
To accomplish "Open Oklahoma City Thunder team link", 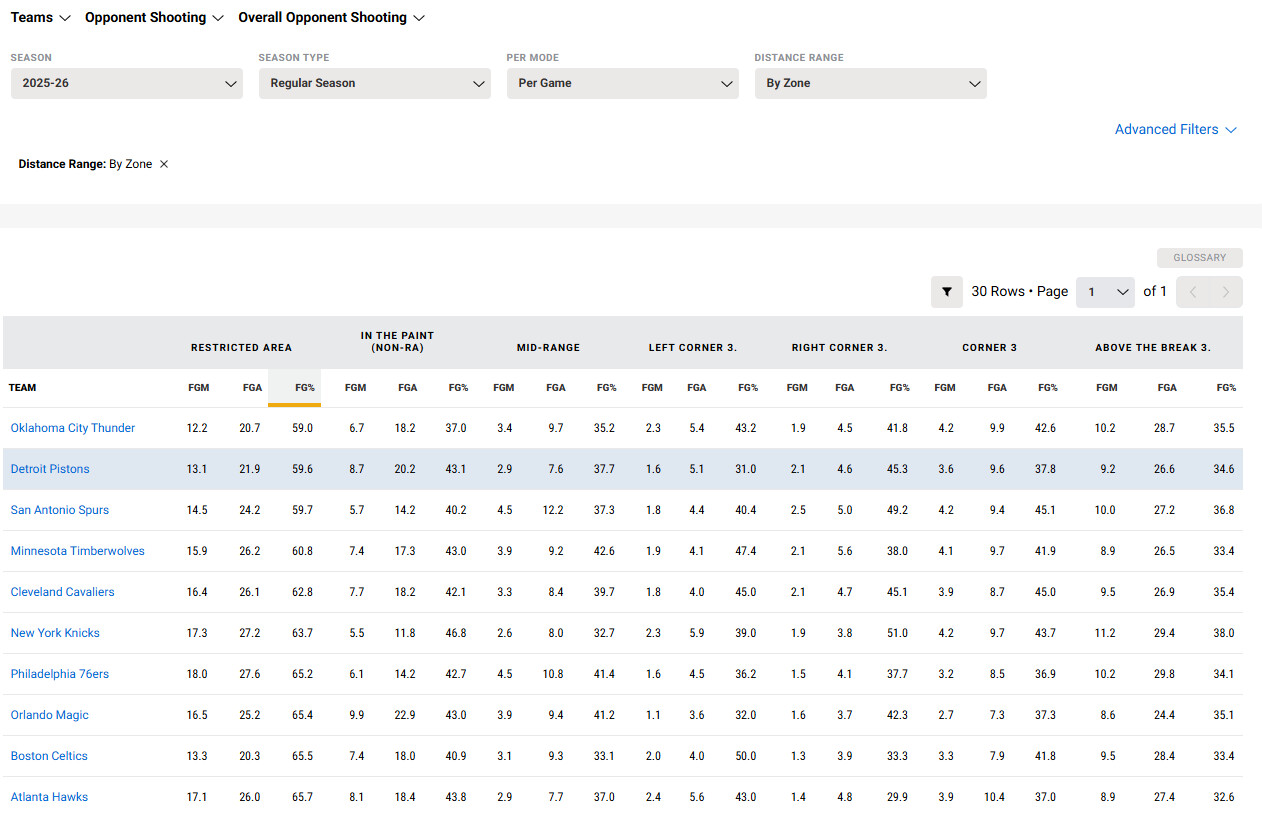I will (73, 428).
